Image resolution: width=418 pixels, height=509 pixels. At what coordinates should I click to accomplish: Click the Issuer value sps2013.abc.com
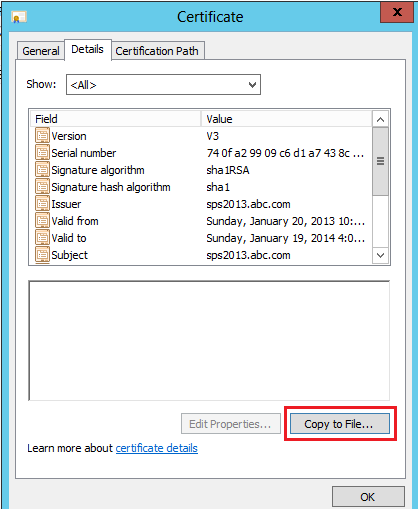(x=248, y=204)
